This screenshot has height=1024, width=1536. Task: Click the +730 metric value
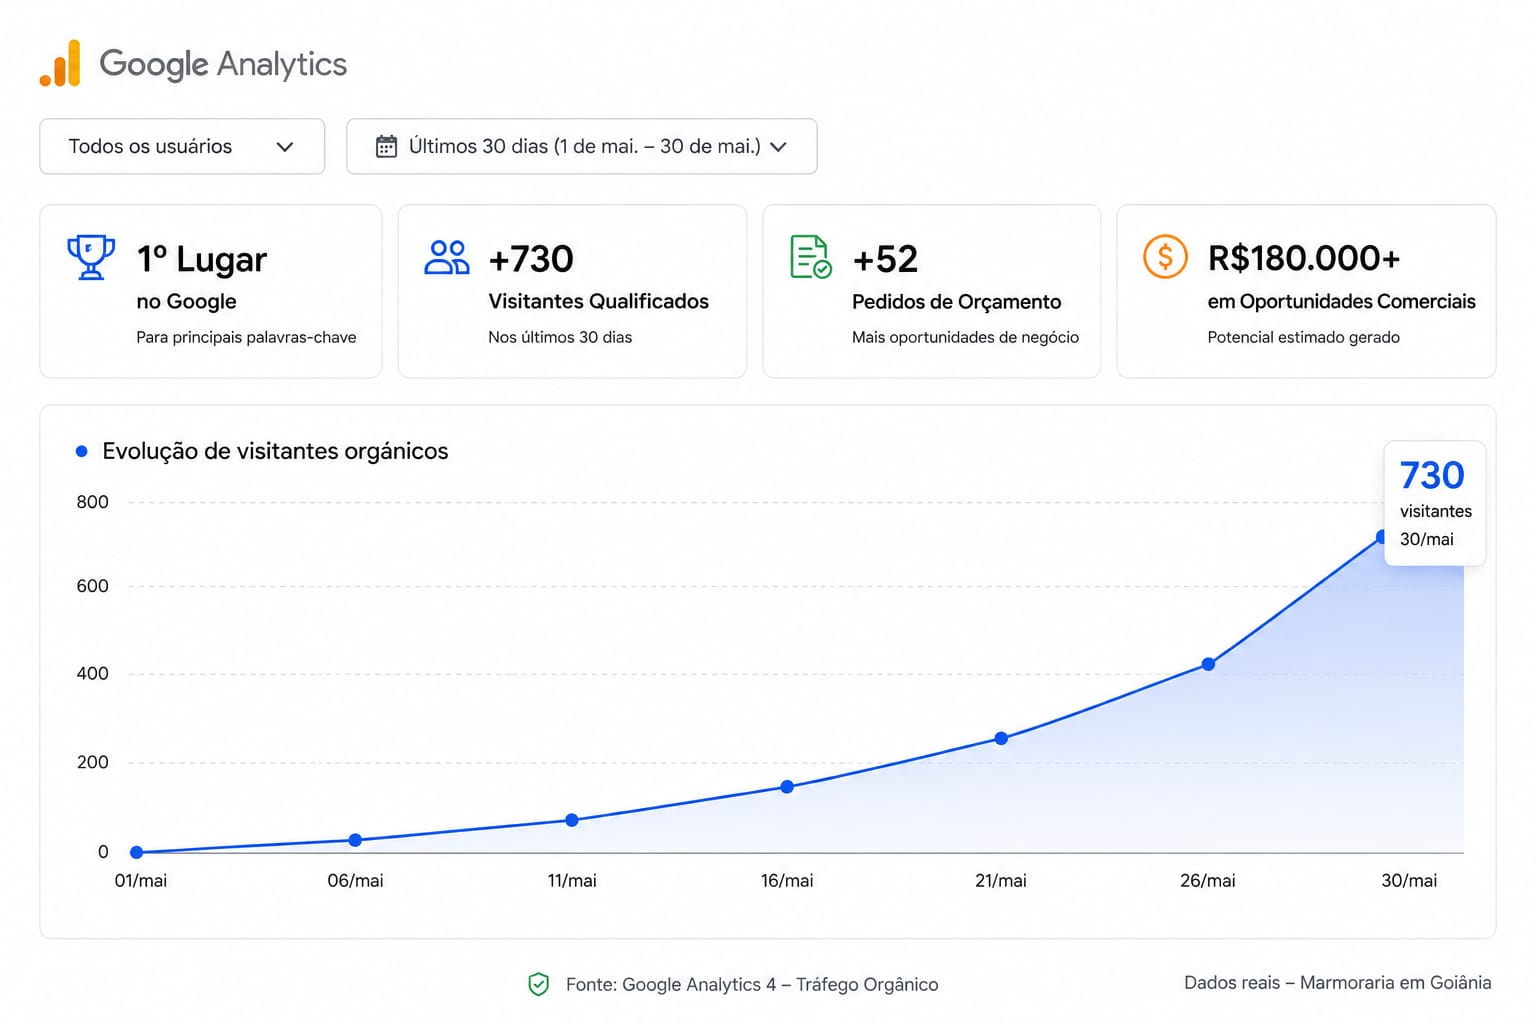click(531, 259)
